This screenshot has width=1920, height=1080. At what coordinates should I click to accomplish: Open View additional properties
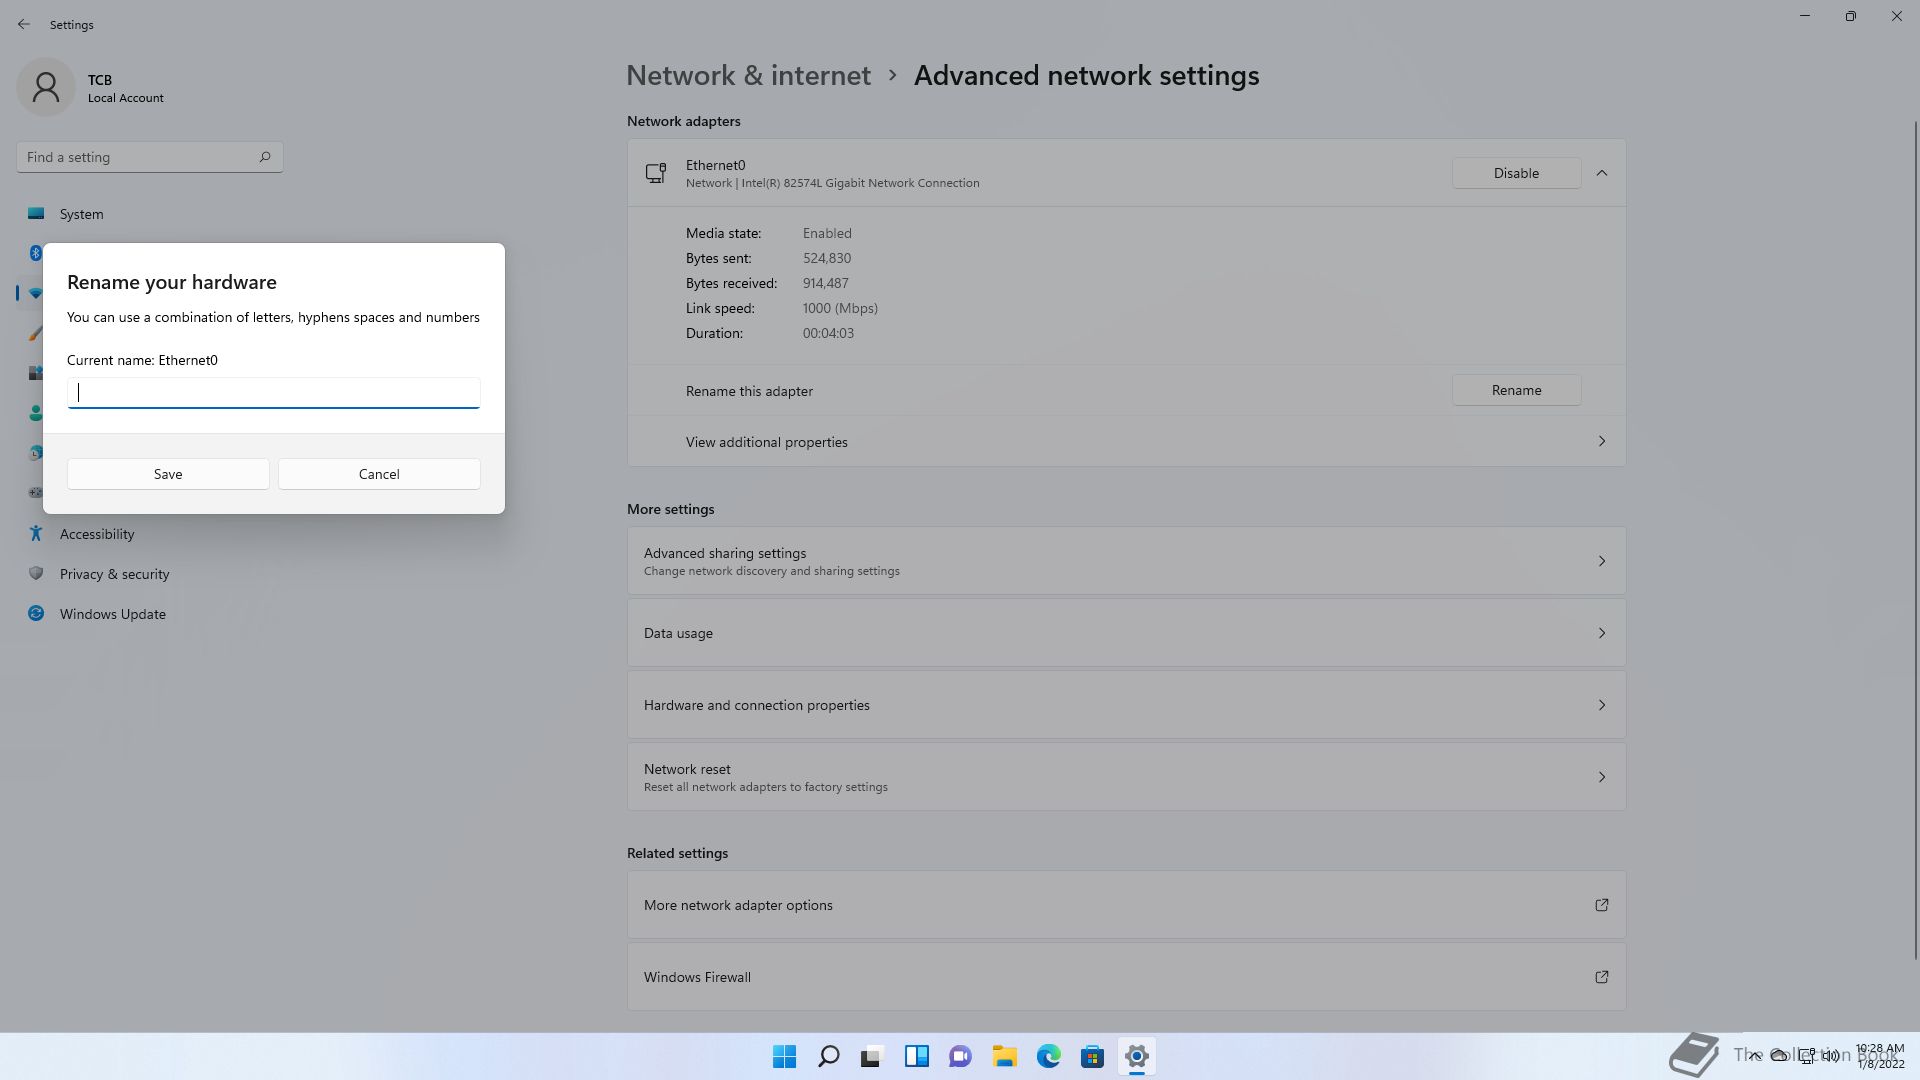[x=1126, y=442]
